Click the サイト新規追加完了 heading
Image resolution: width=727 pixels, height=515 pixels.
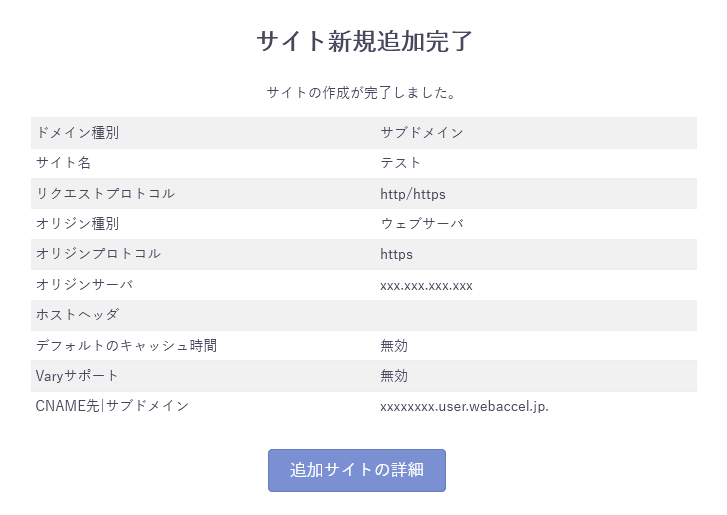pyautogui.click(x=364, y=41)
